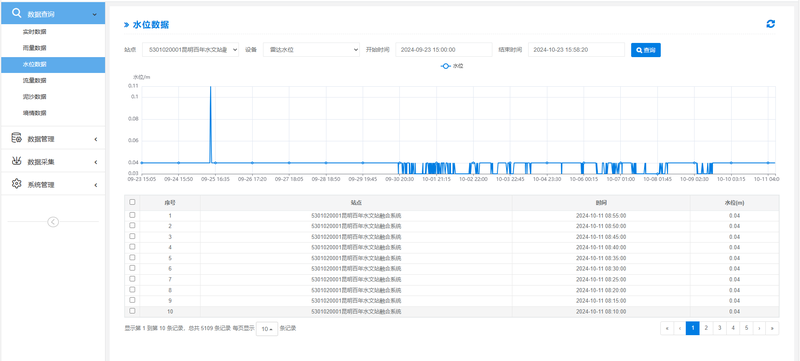Check the box for row 2024-10-11 08:50:00
This screenshot has width=800, height=361.
click(132, 225)
